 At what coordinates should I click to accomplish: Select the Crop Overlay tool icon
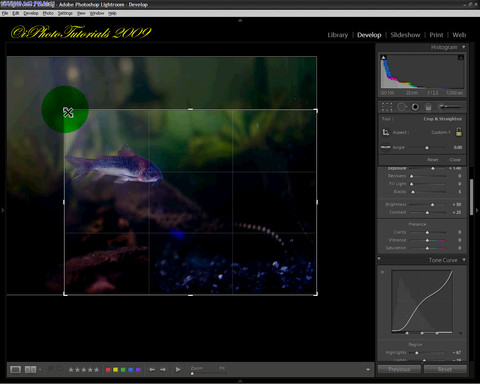(387, 107)
